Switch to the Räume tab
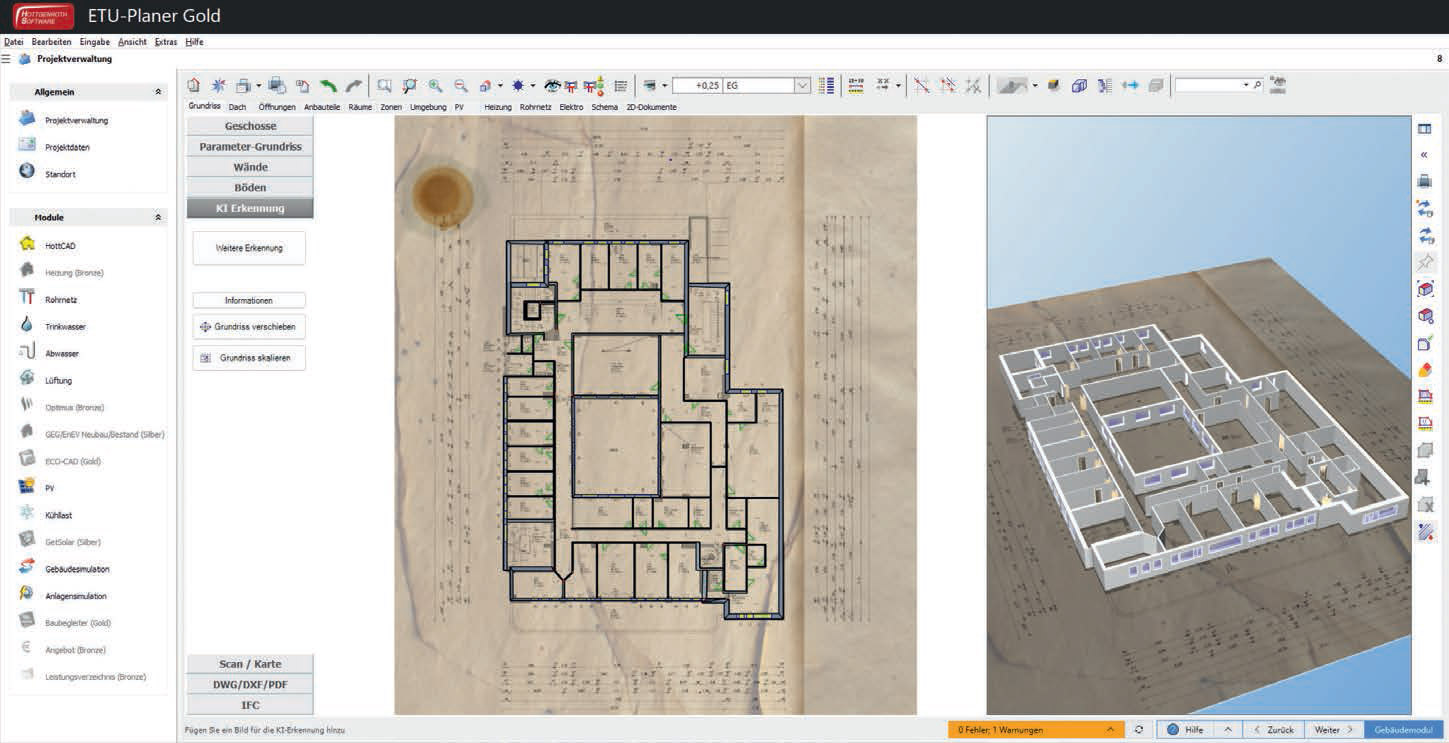 click(x=360, y=107)
